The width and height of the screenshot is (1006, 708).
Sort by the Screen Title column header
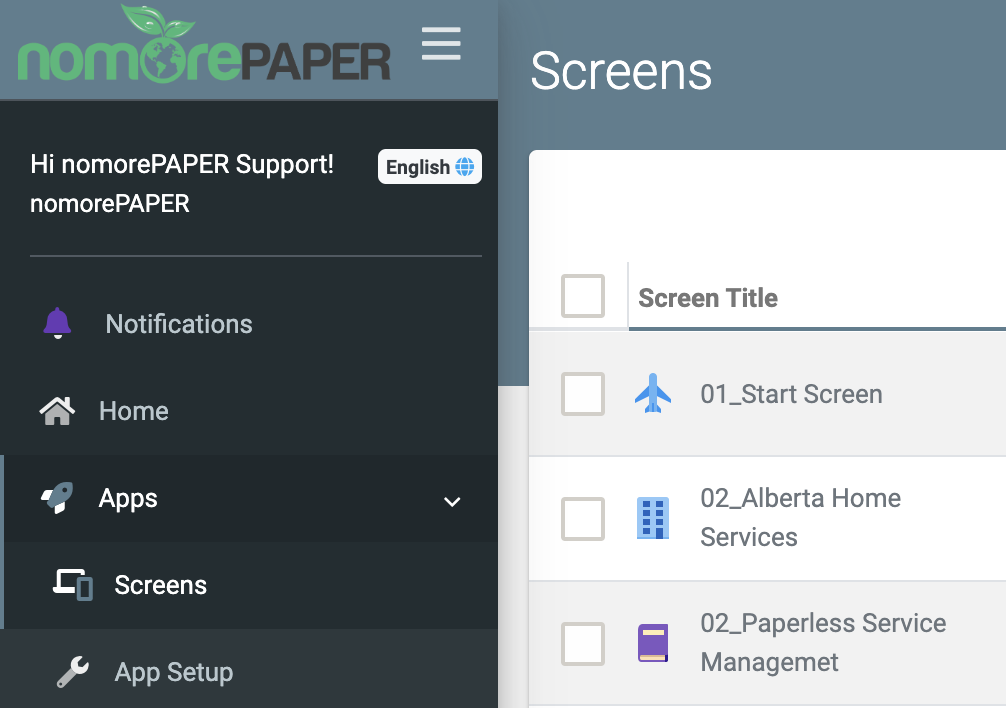click(x=708, y=298)
